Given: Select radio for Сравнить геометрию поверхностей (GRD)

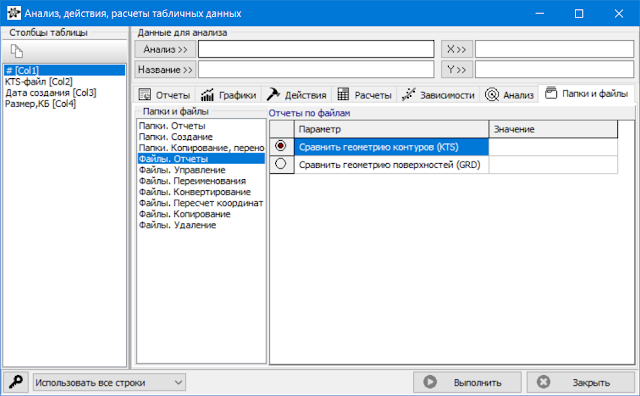Looking at the screenshot, I should [x=280, y=164].
